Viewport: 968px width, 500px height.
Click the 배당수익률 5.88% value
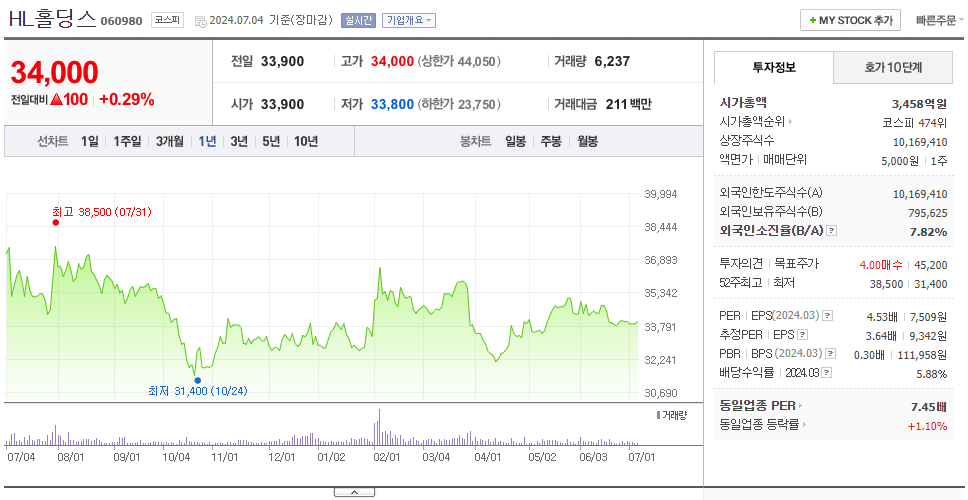[x=932, y=374]
